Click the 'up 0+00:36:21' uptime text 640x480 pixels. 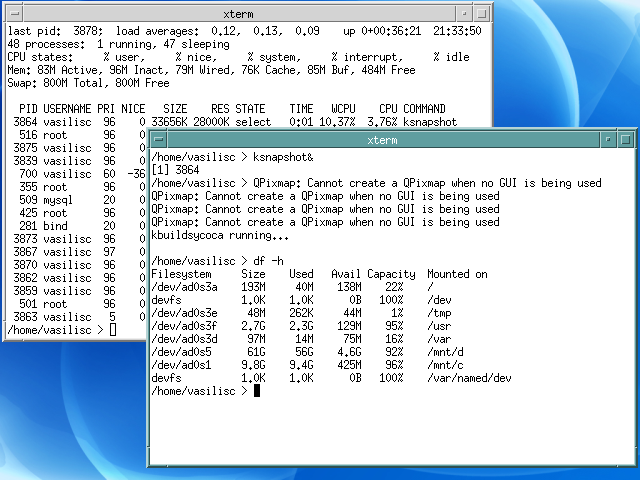pyautogui.click(x=382, y=31)
